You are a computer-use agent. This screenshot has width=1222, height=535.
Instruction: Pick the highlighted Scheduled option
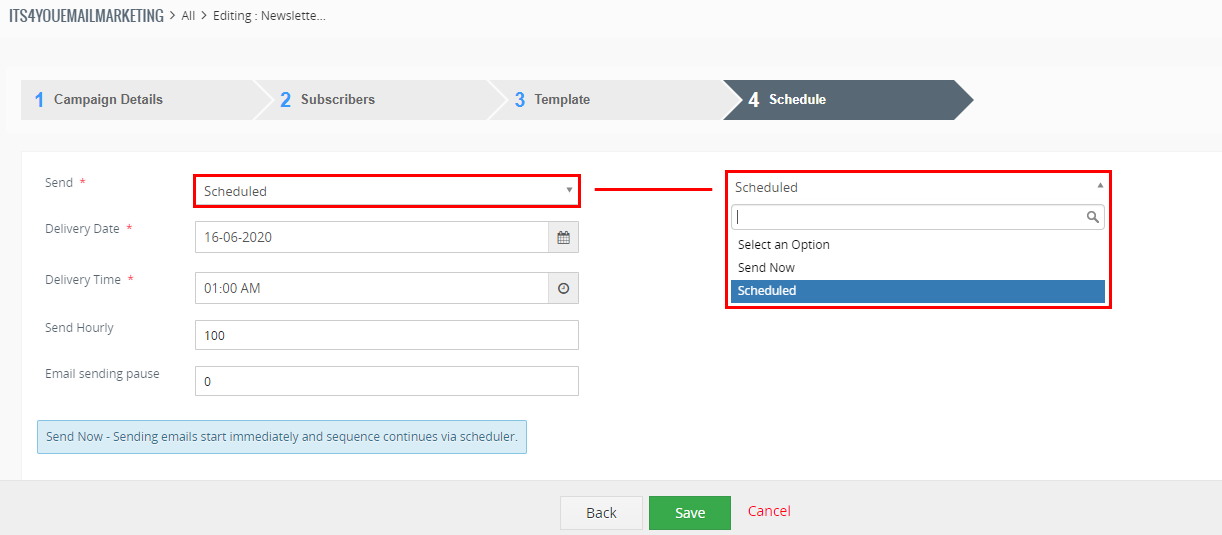pos(767,291)
